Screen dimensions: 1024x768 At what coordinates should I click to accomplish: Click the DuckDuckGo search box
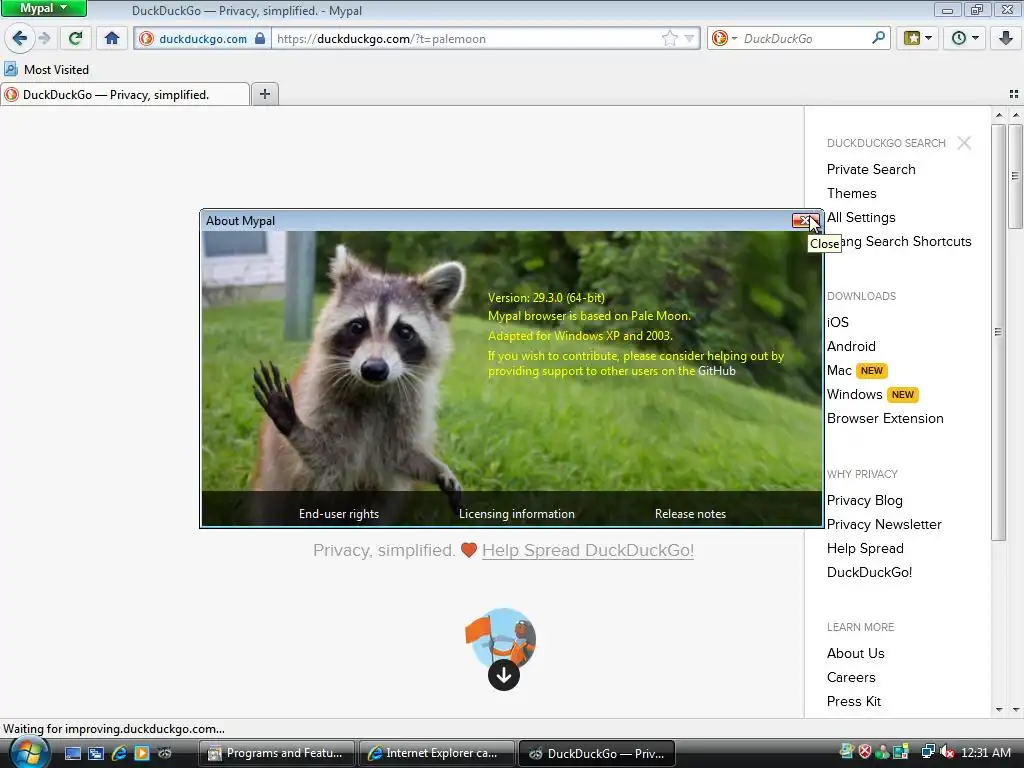coord(805,39)
